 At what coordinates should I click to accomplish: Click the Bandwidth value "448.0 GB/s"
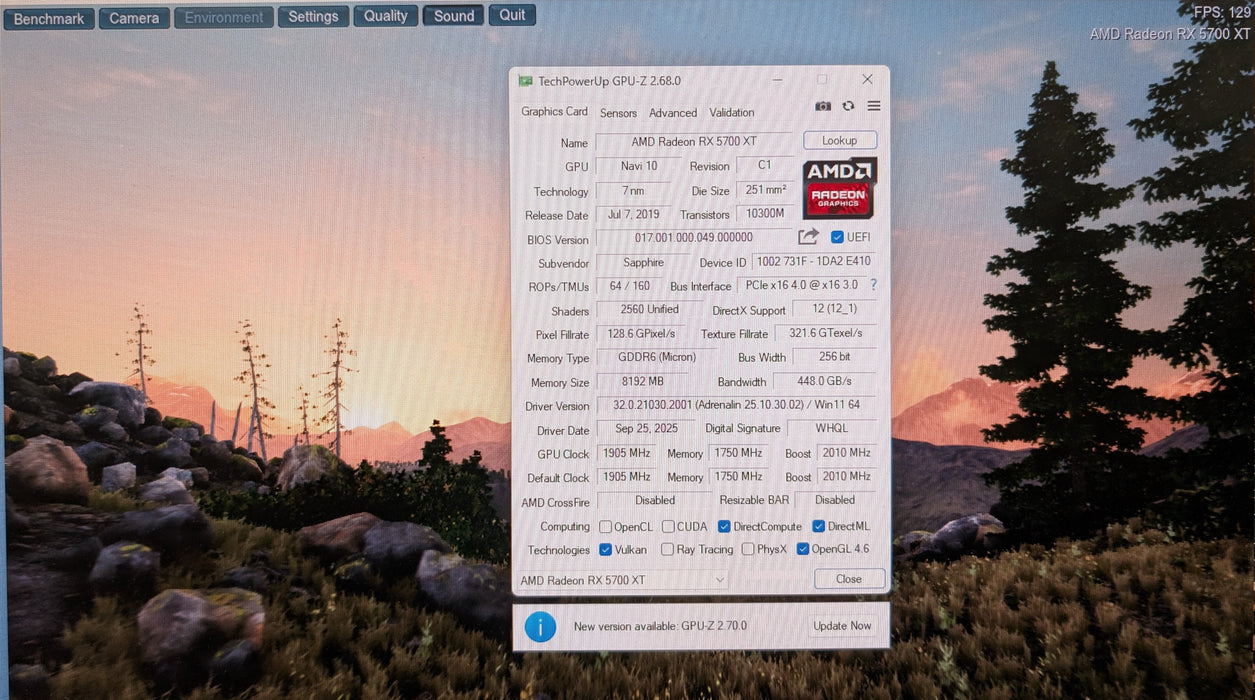825,382
